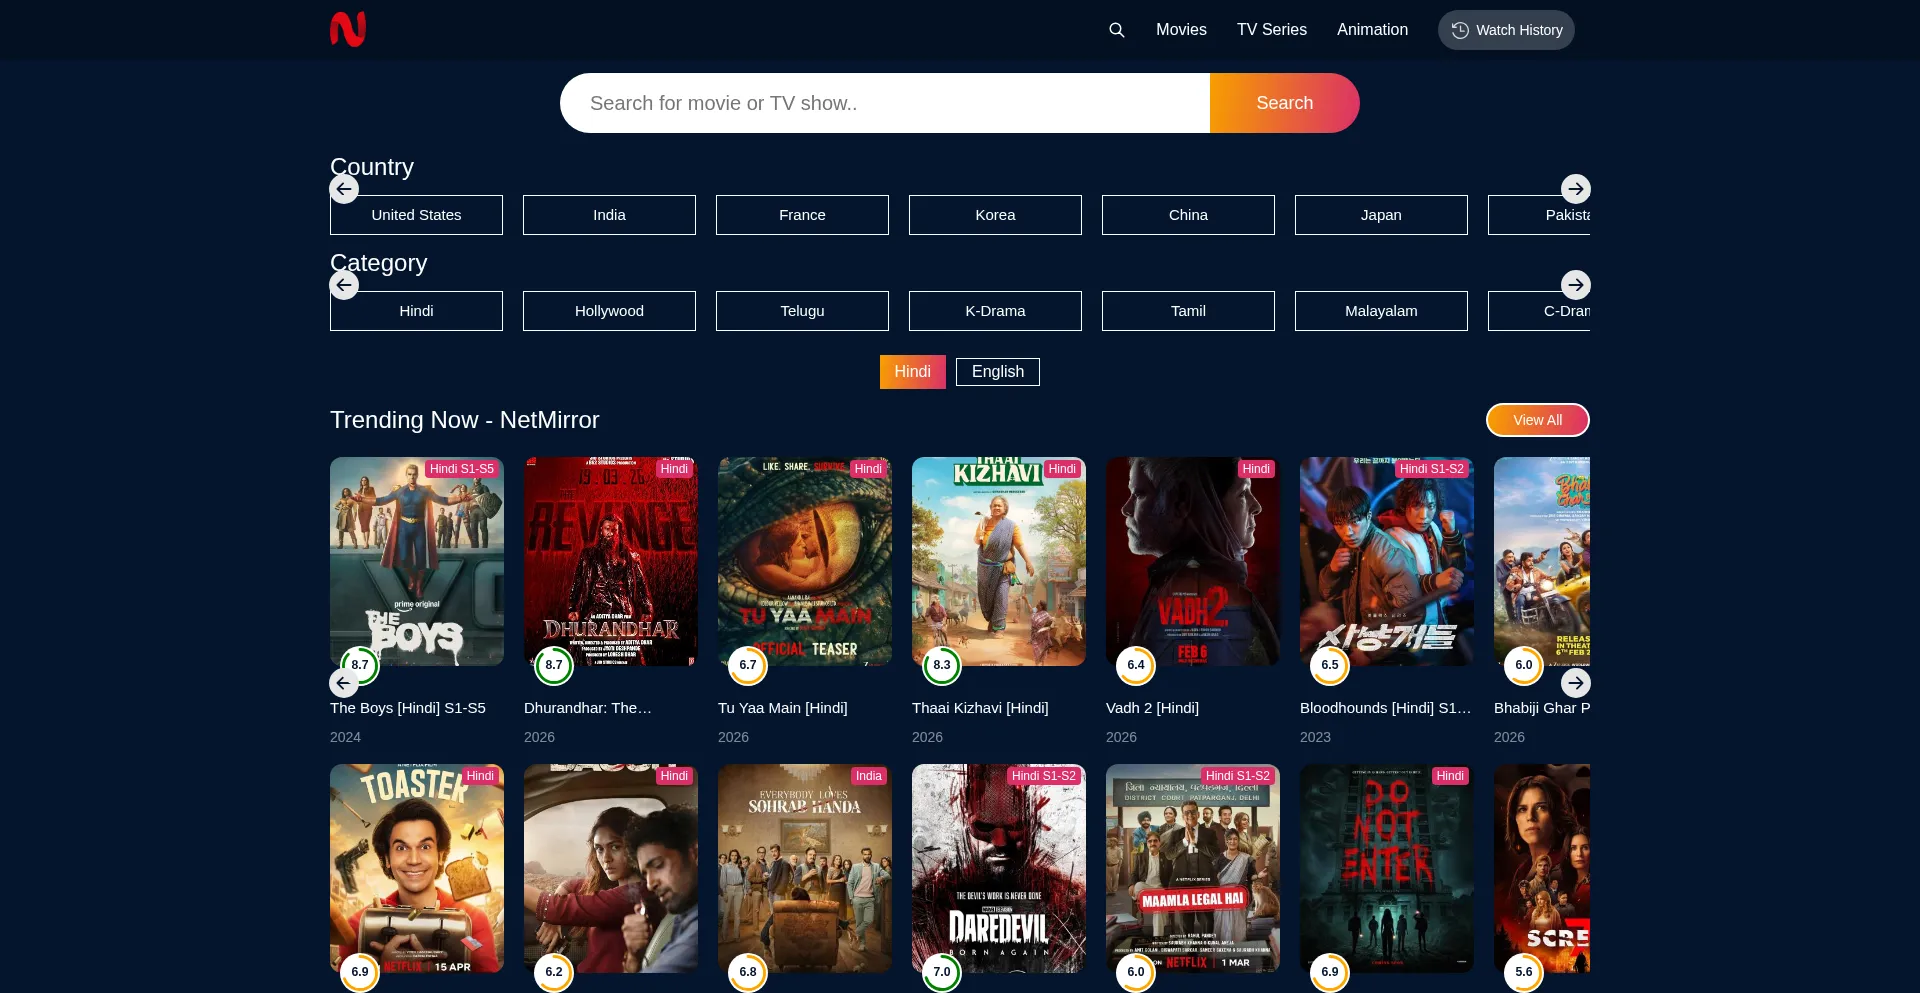1920x993 pixels.
Task: Open the poster rated 6.2
Action: 611,869
